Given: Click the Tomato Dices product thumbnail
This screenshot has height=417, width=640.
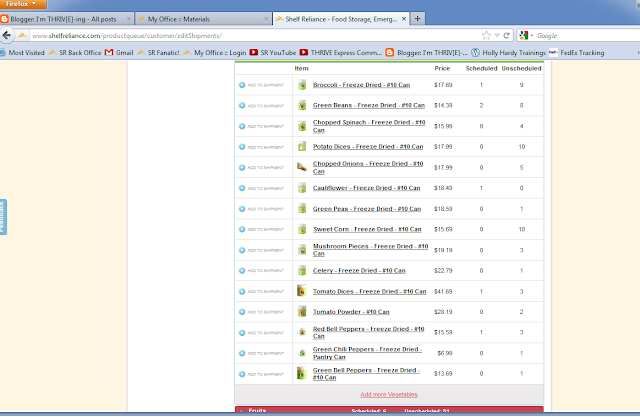Looking at the screenshot, I should coord(302,291).
